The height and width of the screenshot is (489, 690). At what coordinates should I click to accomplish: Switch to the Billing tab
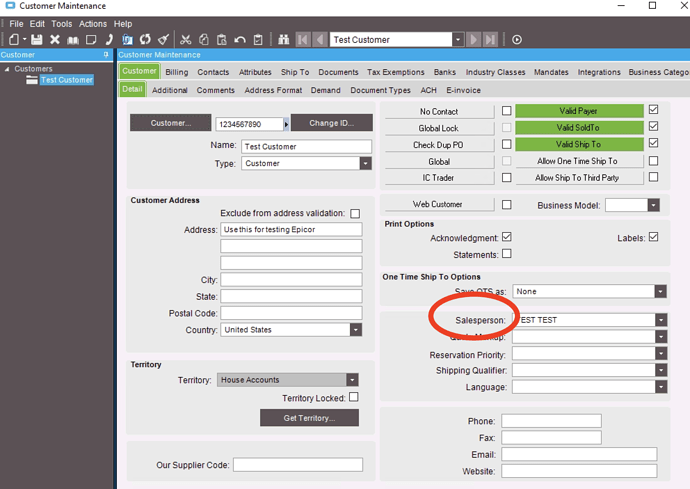tap(176, 72)
